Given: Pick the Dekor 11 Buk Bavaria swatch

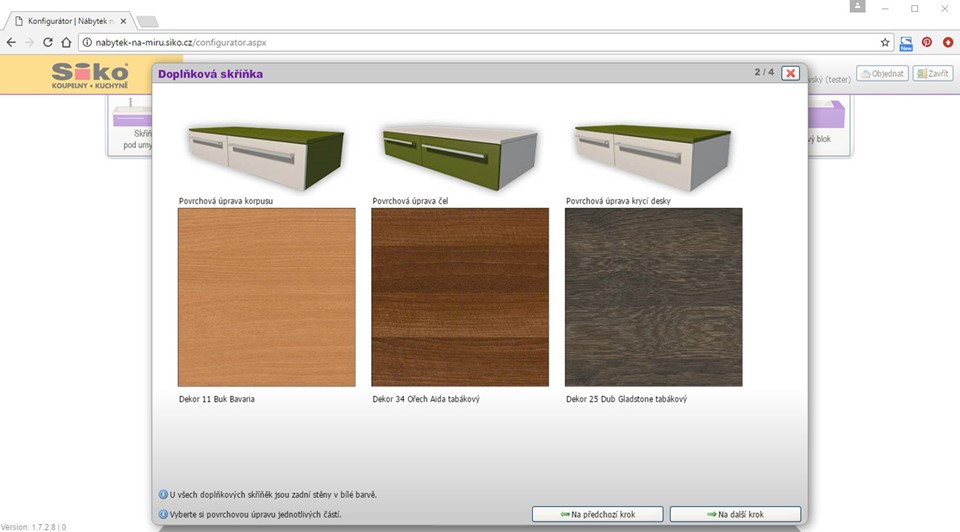Looking at the screenshot, I should [266, 297].
